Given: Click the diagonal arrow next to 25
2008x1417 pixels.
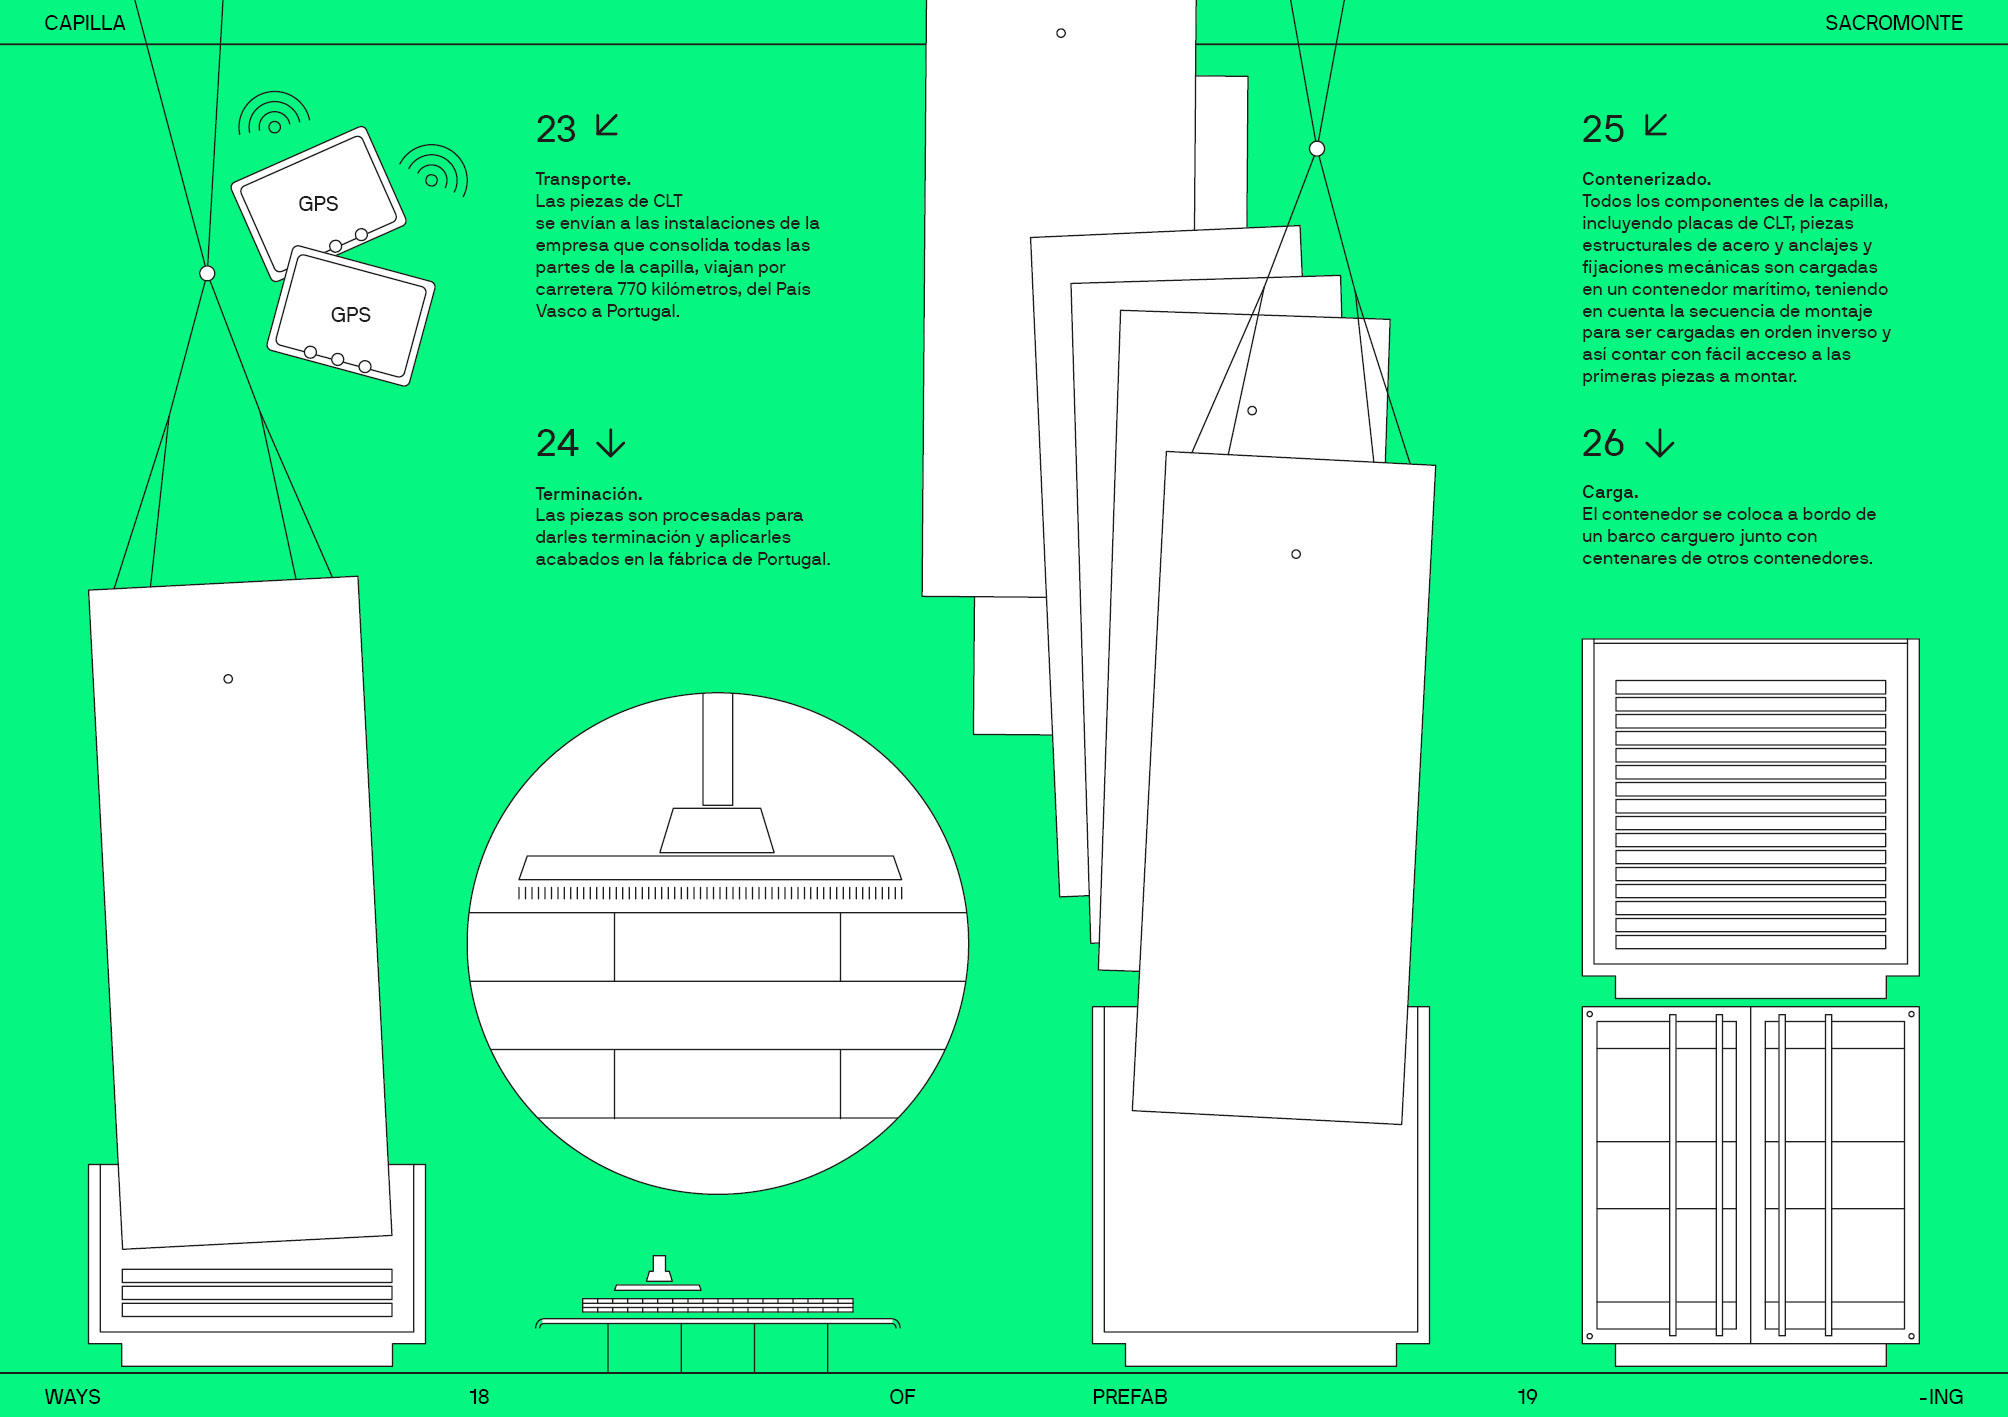Looking at the screenshot, I should pos(1656,126).
